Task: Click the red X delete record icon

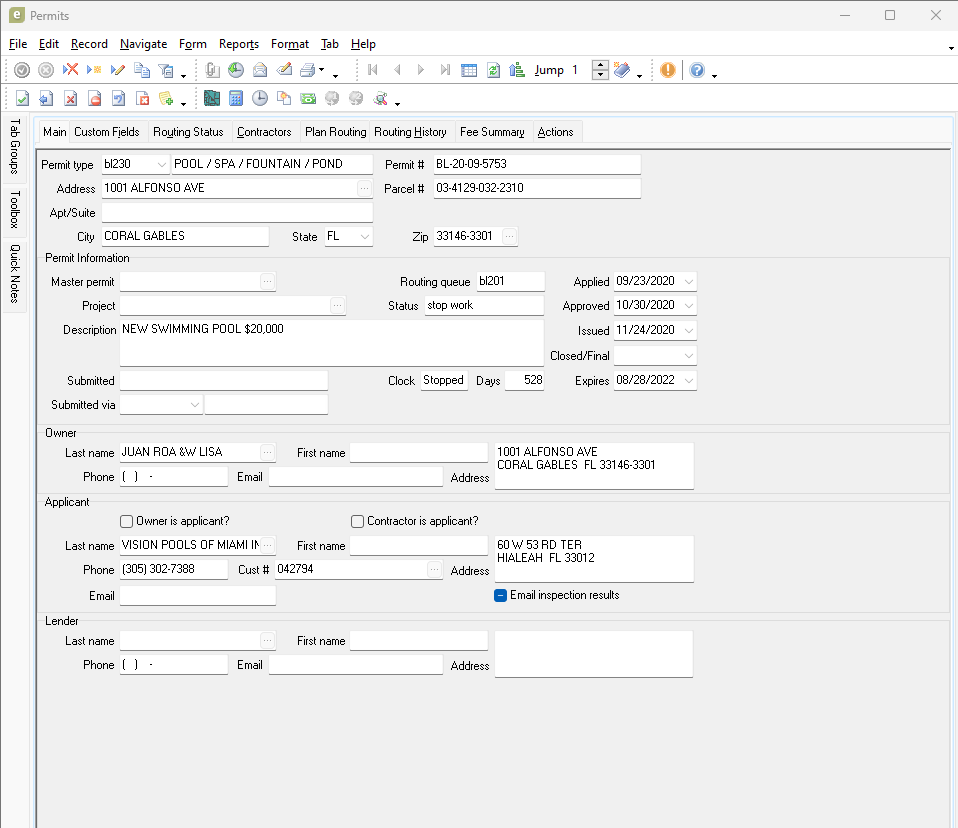Action: (x=70, y=70)
